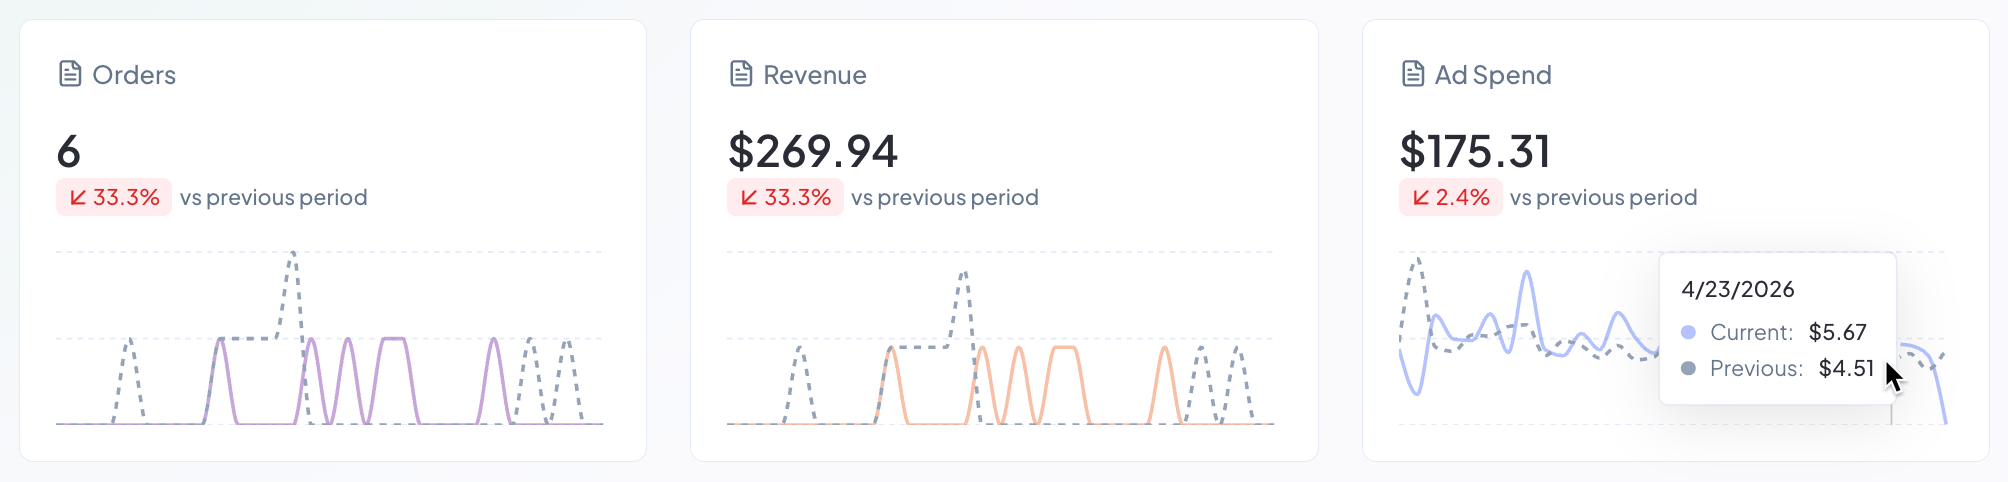Viewport: 2008px width, 482px height.
Task: Select the Orders card title
Action: pyautogui.click(x=134, y=75)
